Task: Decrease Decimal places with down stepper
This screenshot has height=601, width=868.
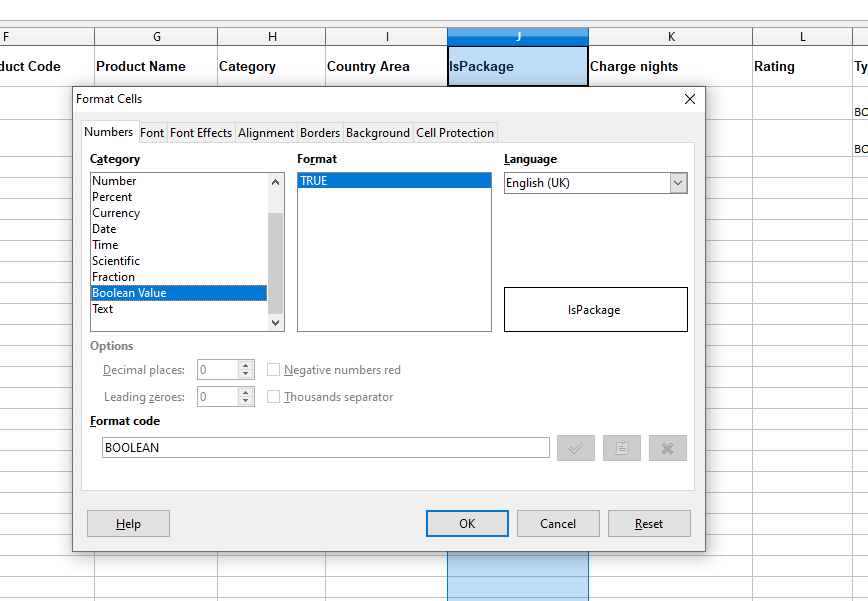Action: click(x=246, y=374)
